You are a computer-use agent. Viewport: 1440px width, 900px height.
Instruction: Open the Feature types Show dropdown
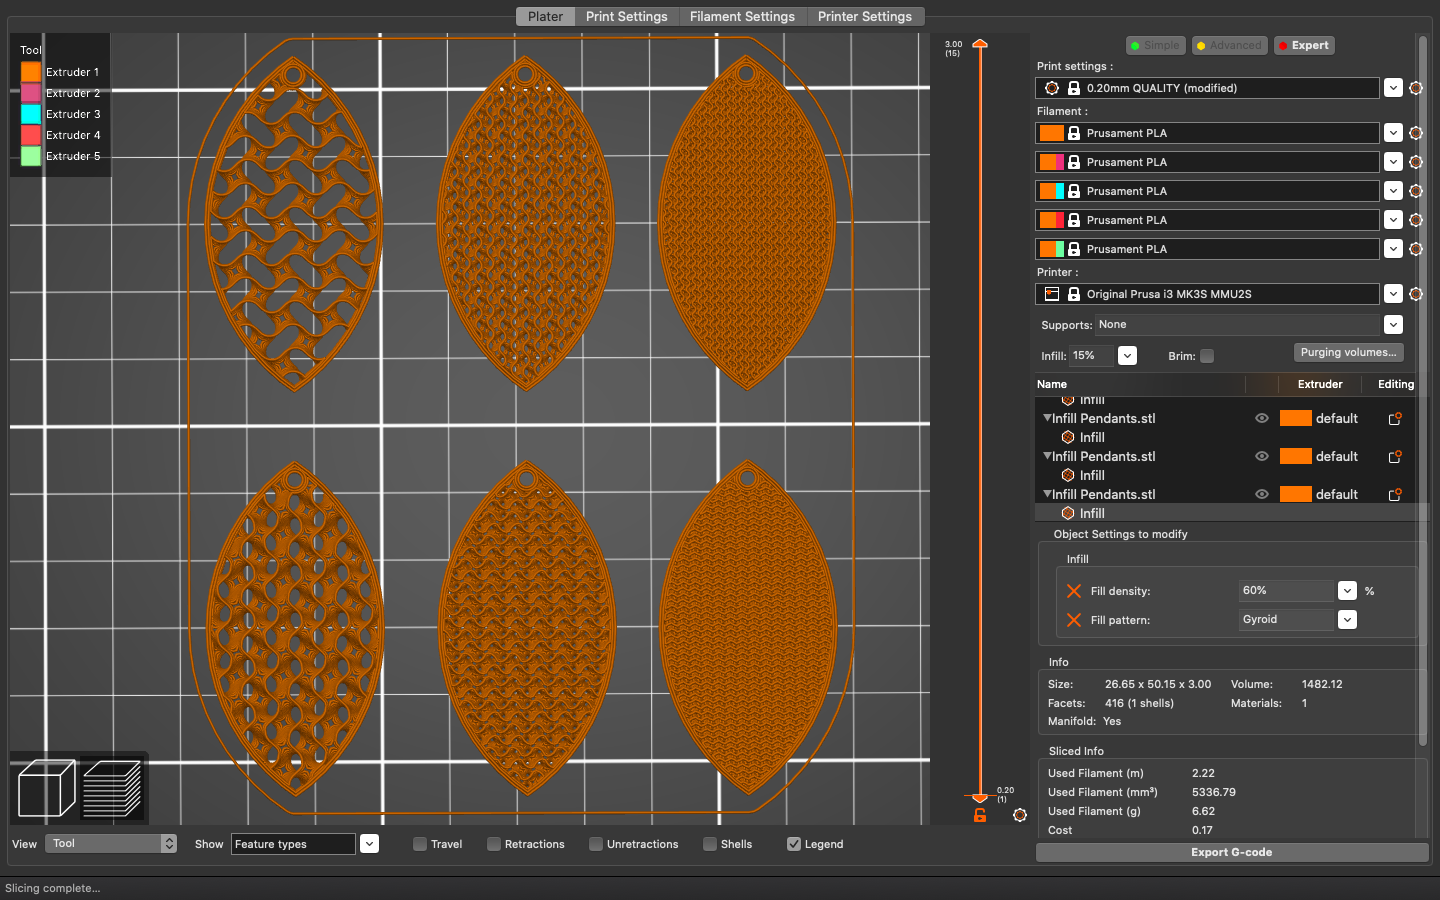(369, 844)
